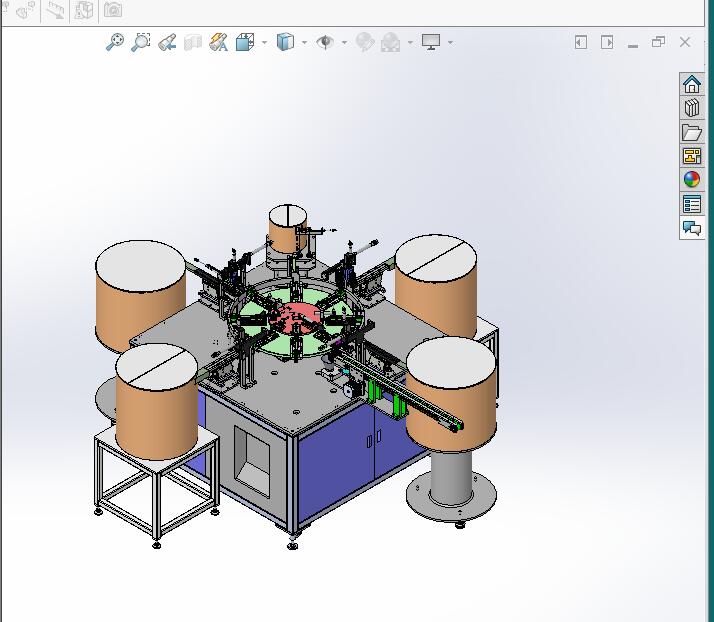This screenshot has width=714, height=622.
Task: Open Appearances, Scenes and Decals tab
Action: 692,179
